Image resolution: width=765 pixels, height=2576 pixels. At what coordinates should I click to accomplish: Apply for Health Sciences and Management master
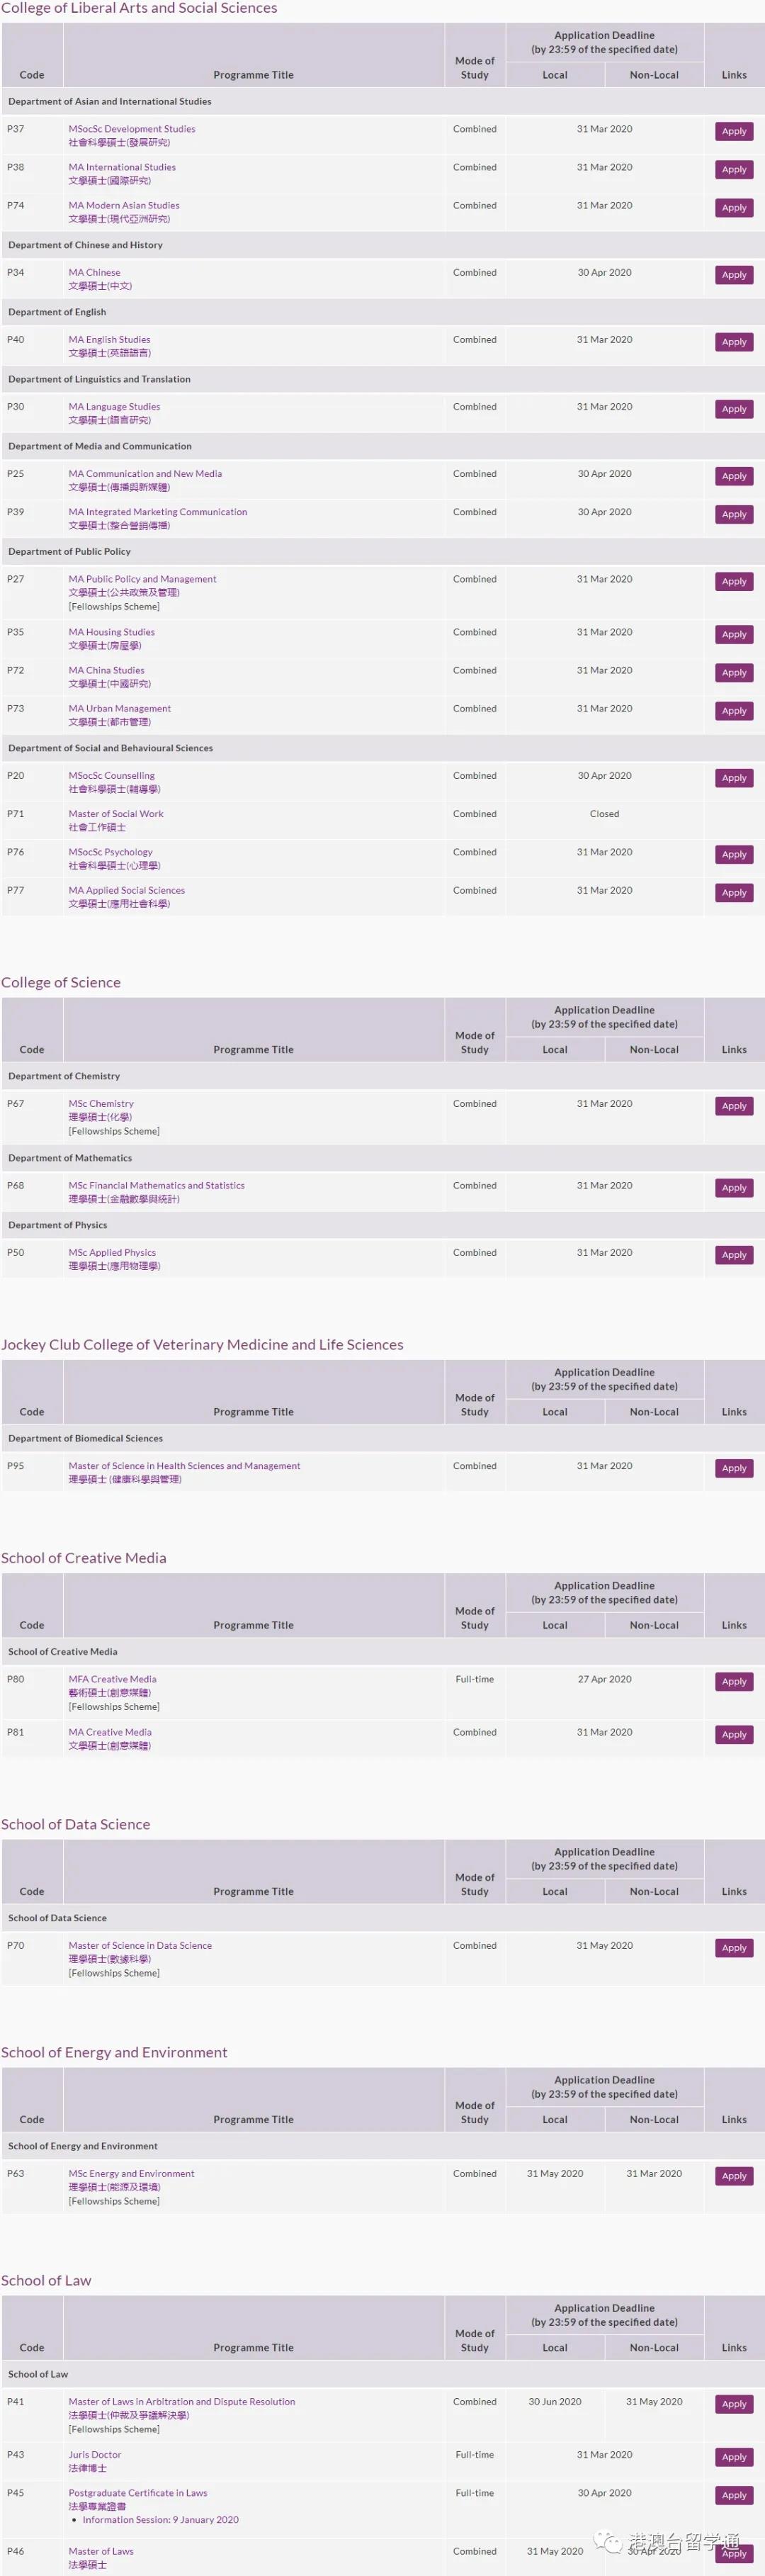[x=733, y=1468]
